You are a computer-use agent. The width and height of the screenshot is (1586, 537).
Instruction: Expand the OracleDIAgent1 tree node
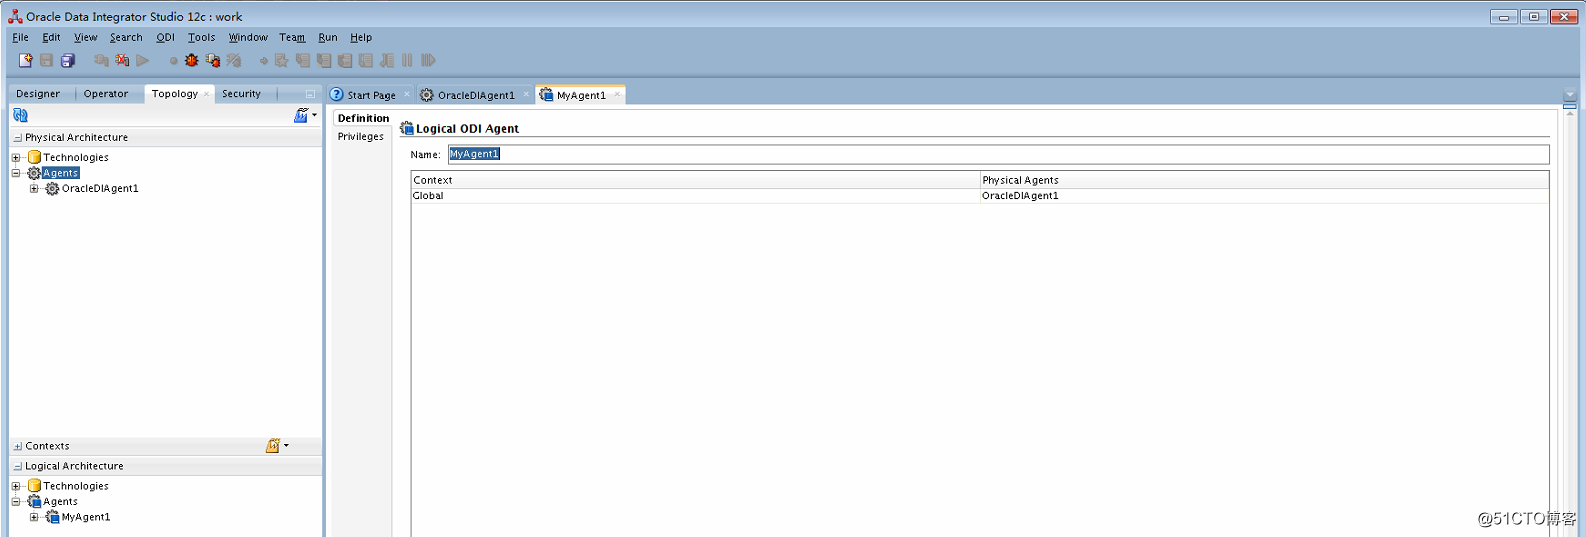(x=34, y=188)
